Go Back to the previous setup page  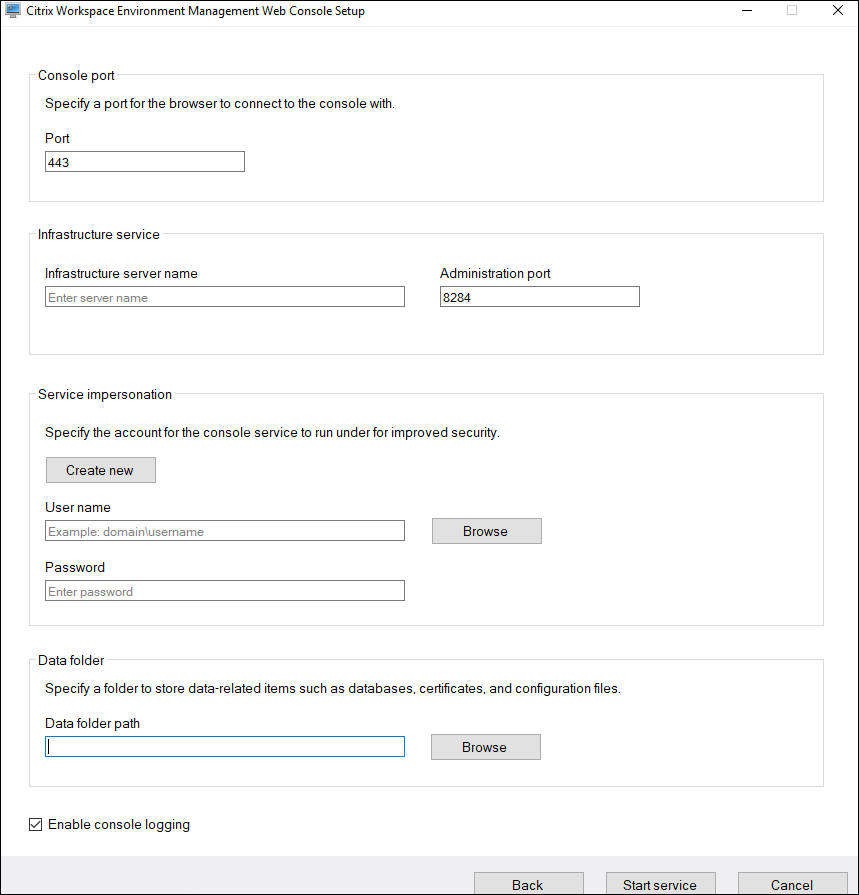(x=529, y=884)
